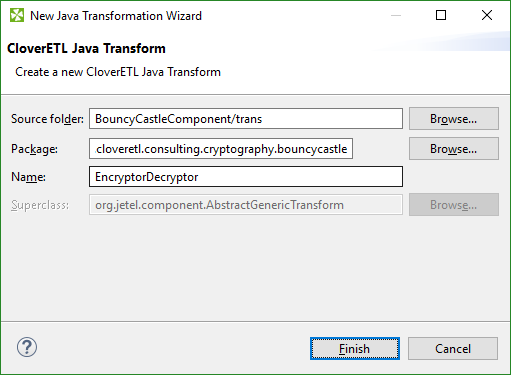Minimize the New Java Transformation Wizard window
The image size is (511, 375).
pyautogui.click(x=396, y=15)
